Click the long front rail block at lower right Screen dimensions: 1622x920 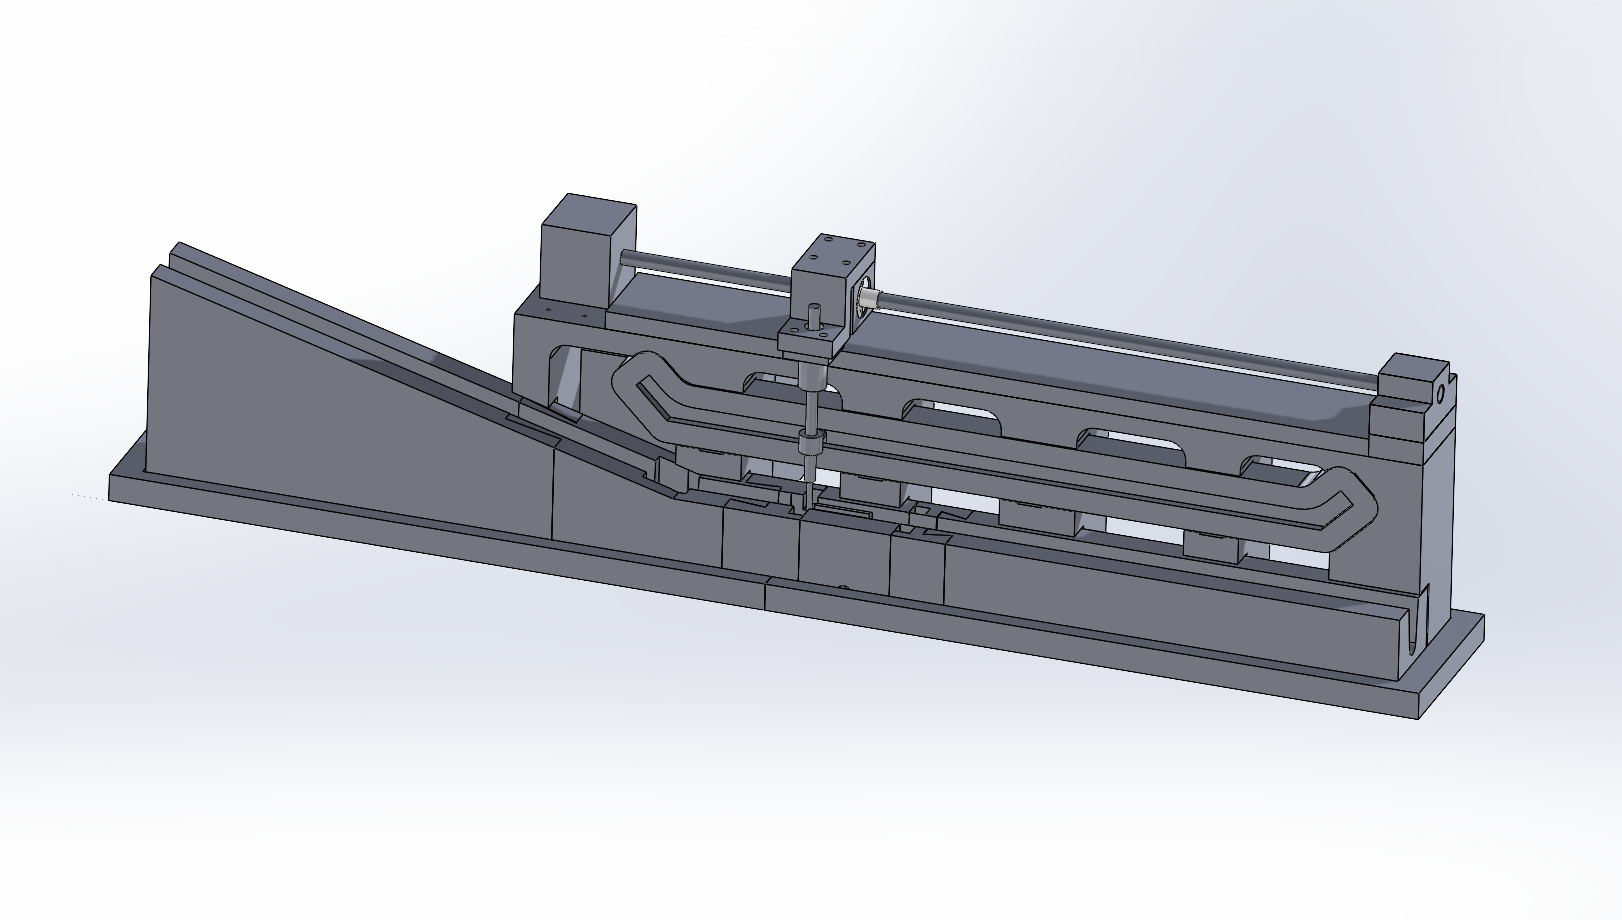[x=1150, y=610]
